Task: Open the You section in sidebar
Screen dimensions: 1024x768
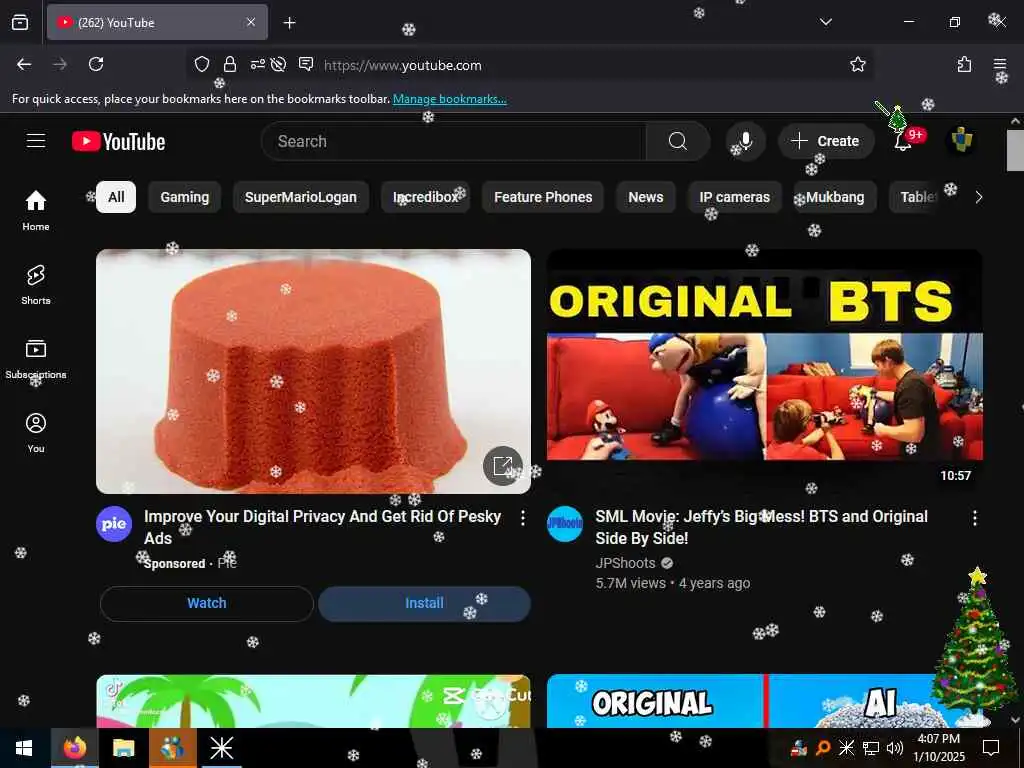Action: pyautogui.click(x=36, y=432)
